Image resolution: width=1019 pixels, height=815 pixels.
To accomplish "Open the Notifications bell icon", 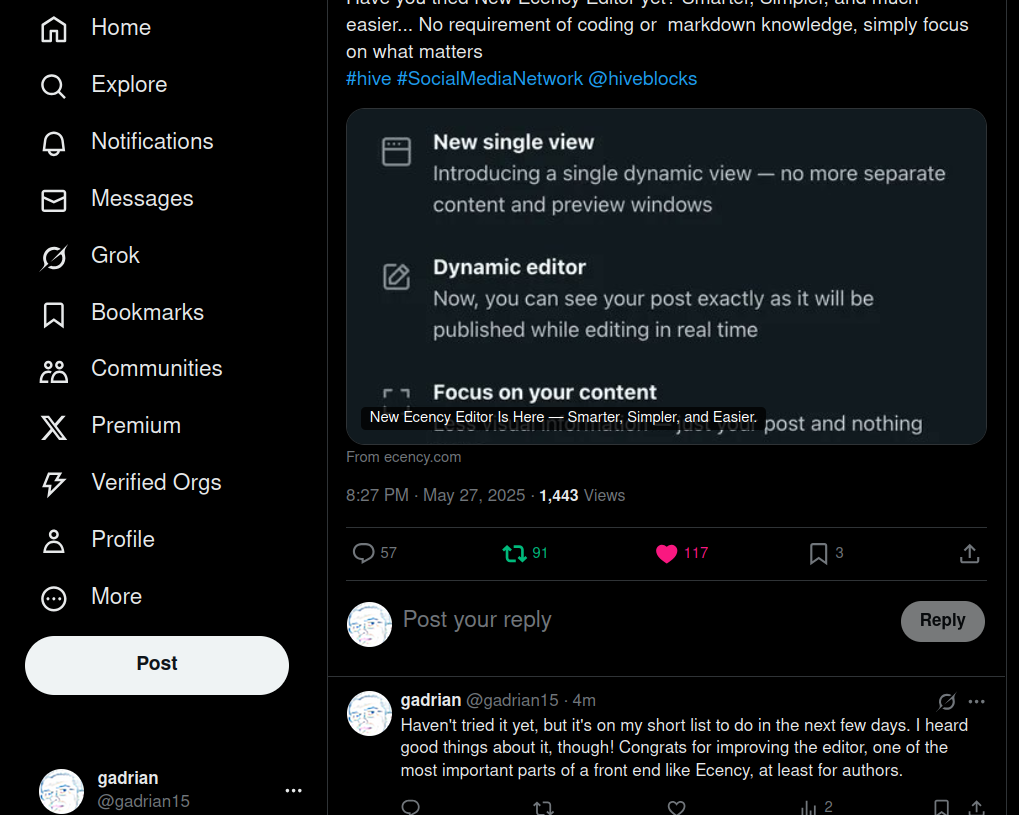I will coord(53,143).
